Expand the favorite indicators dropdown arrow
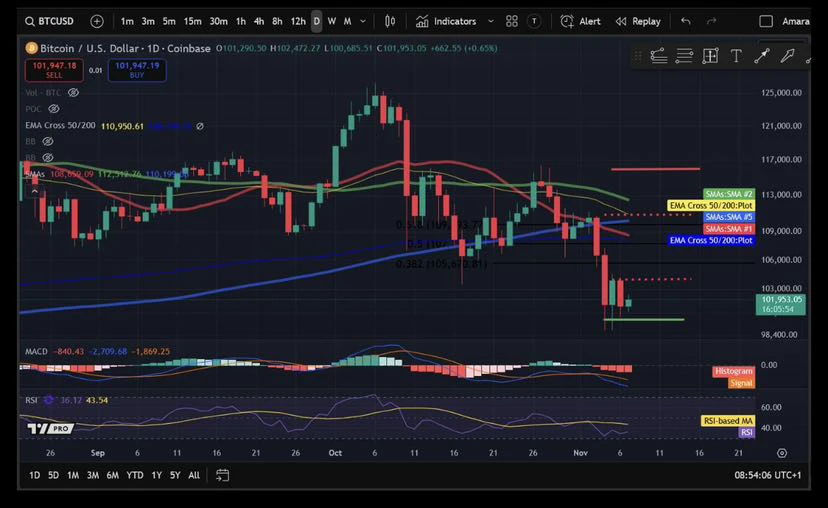 click(491, 21)
